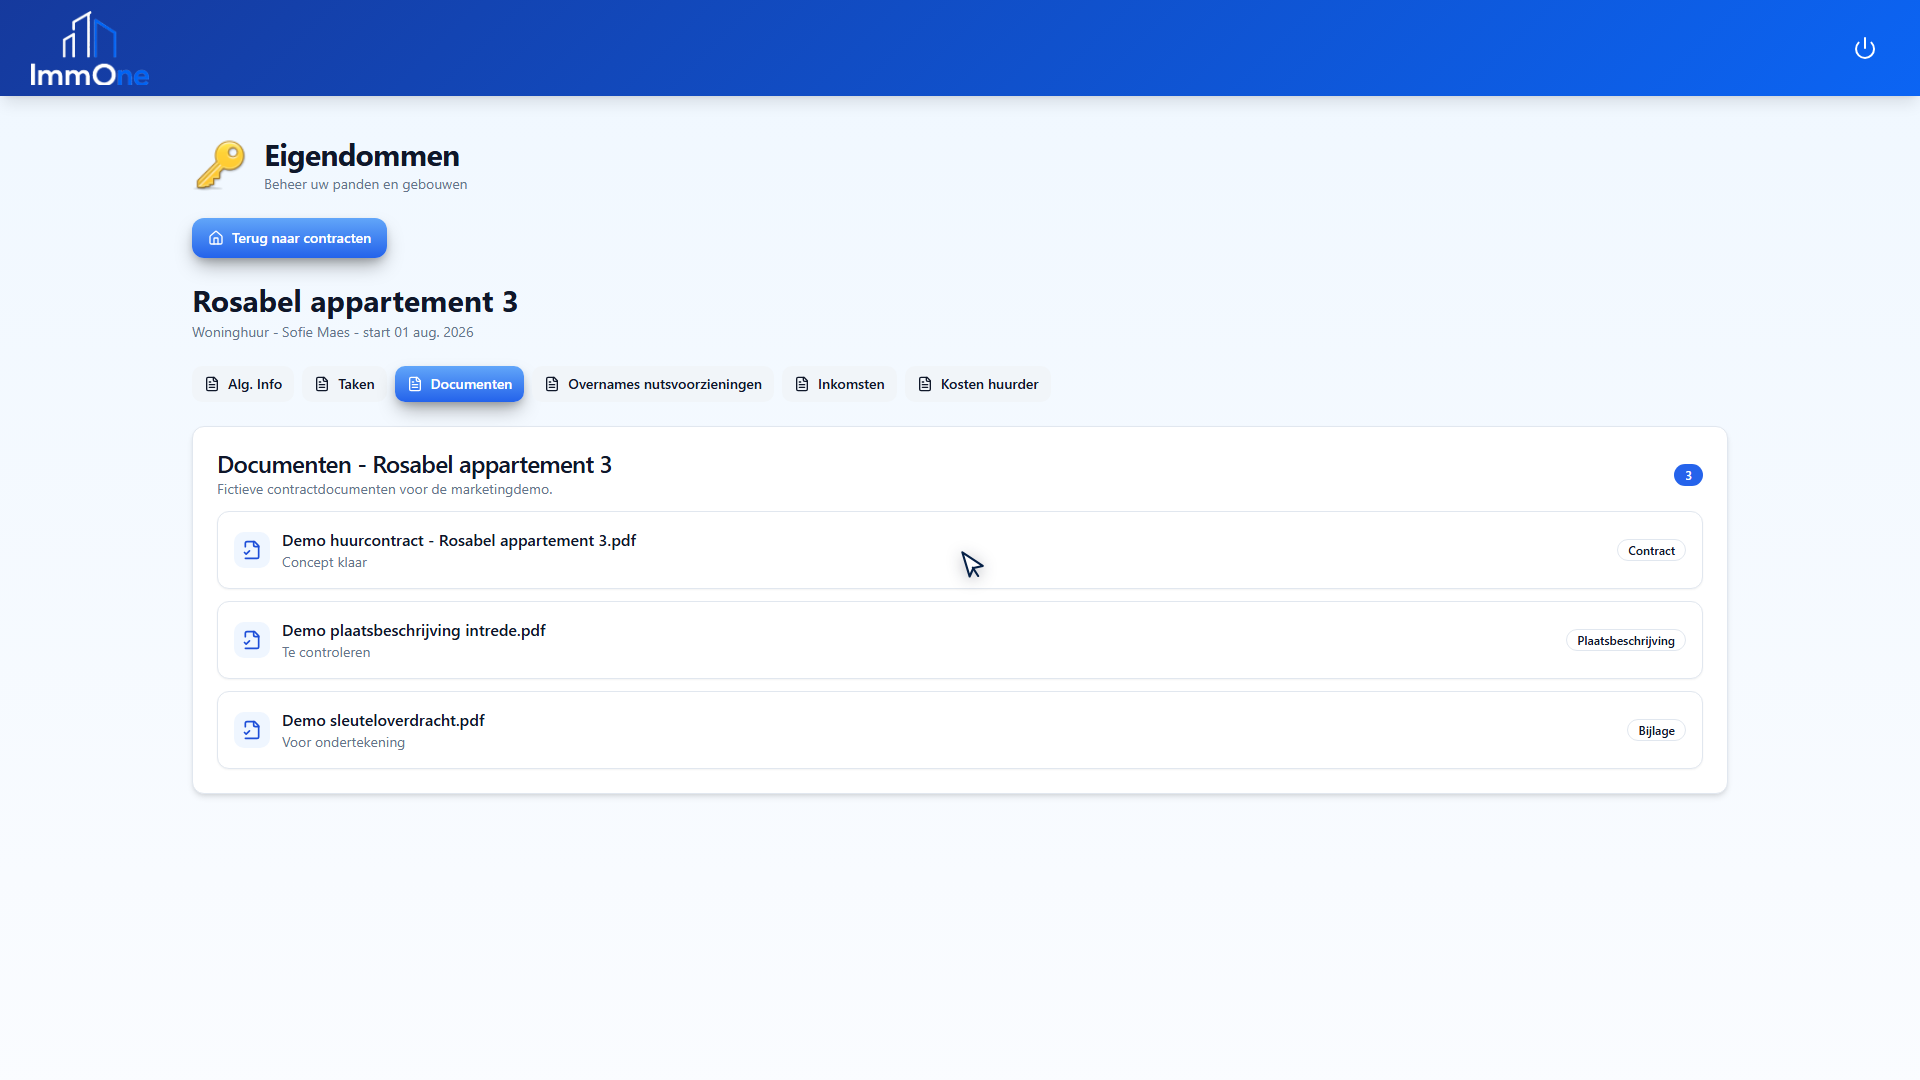The width and height of the screenshot is (1920, 1080).
Task: Click file icon of Demo sleuteloverdracht row
Action: (x=252, y=730)
